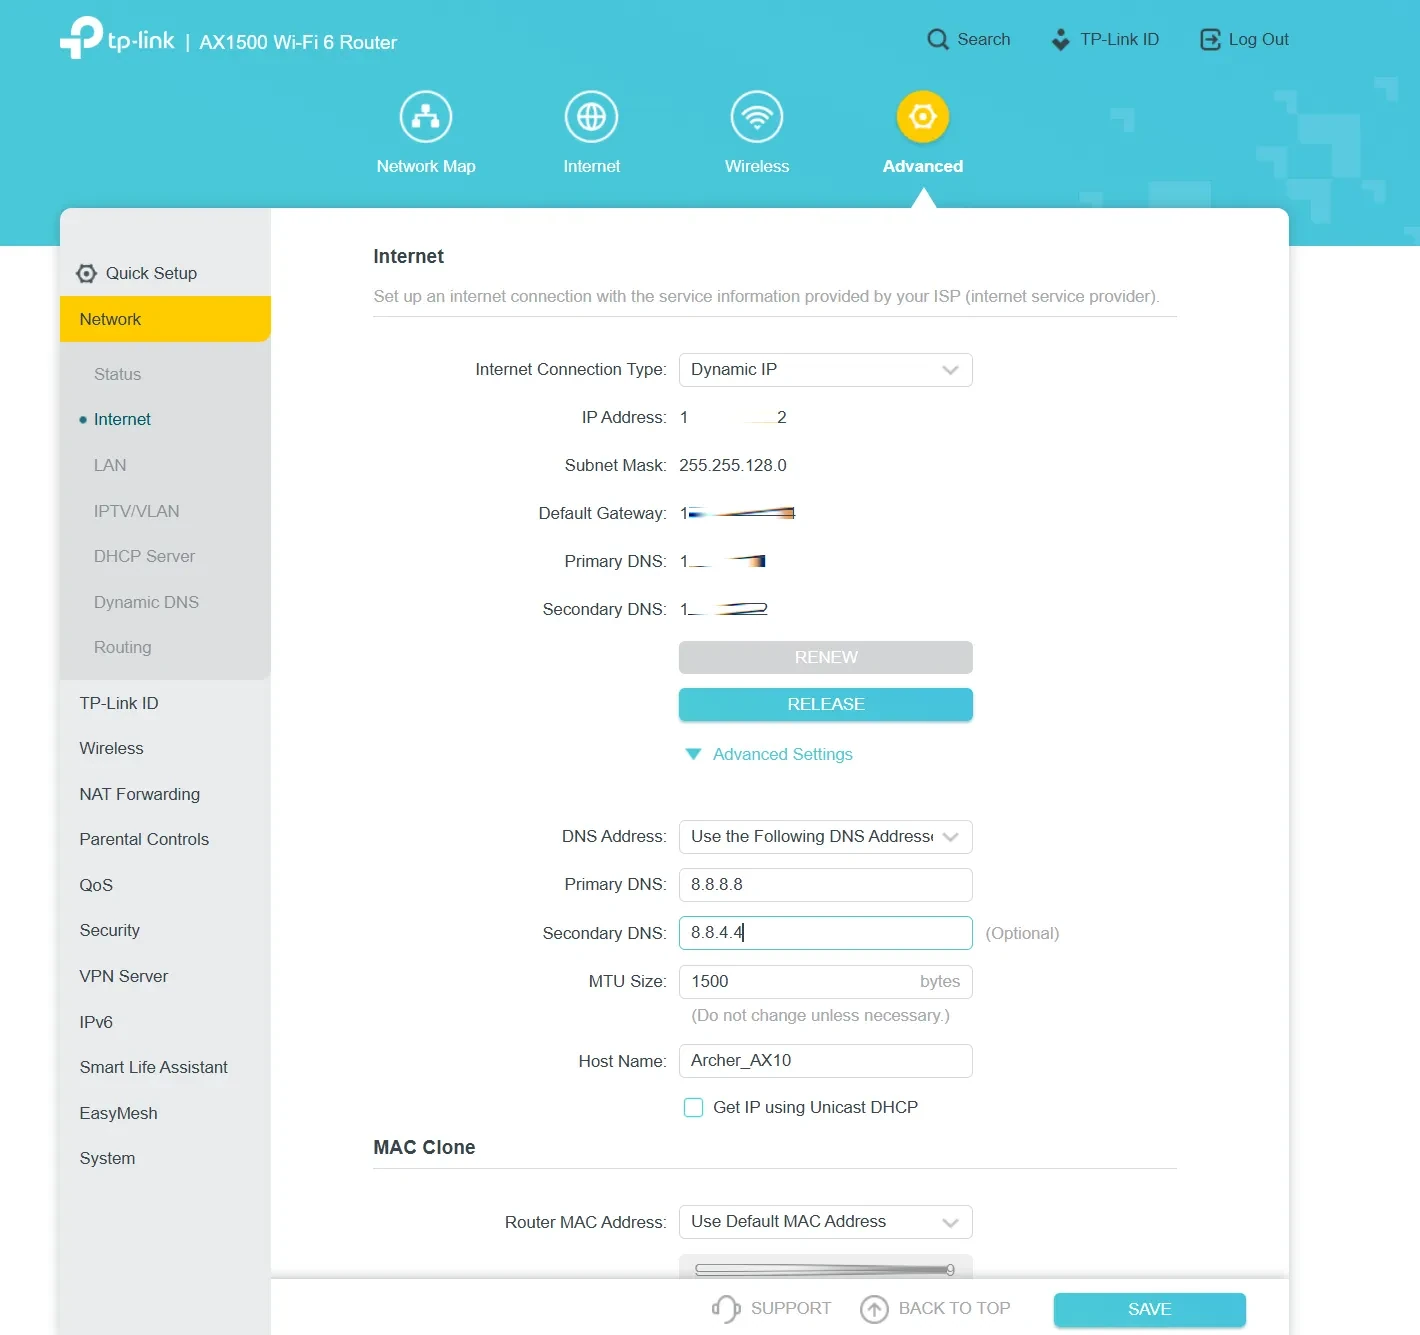
Task: Enable Get IP using Unicast DHCP checkbox
Action: (693, 1108)
